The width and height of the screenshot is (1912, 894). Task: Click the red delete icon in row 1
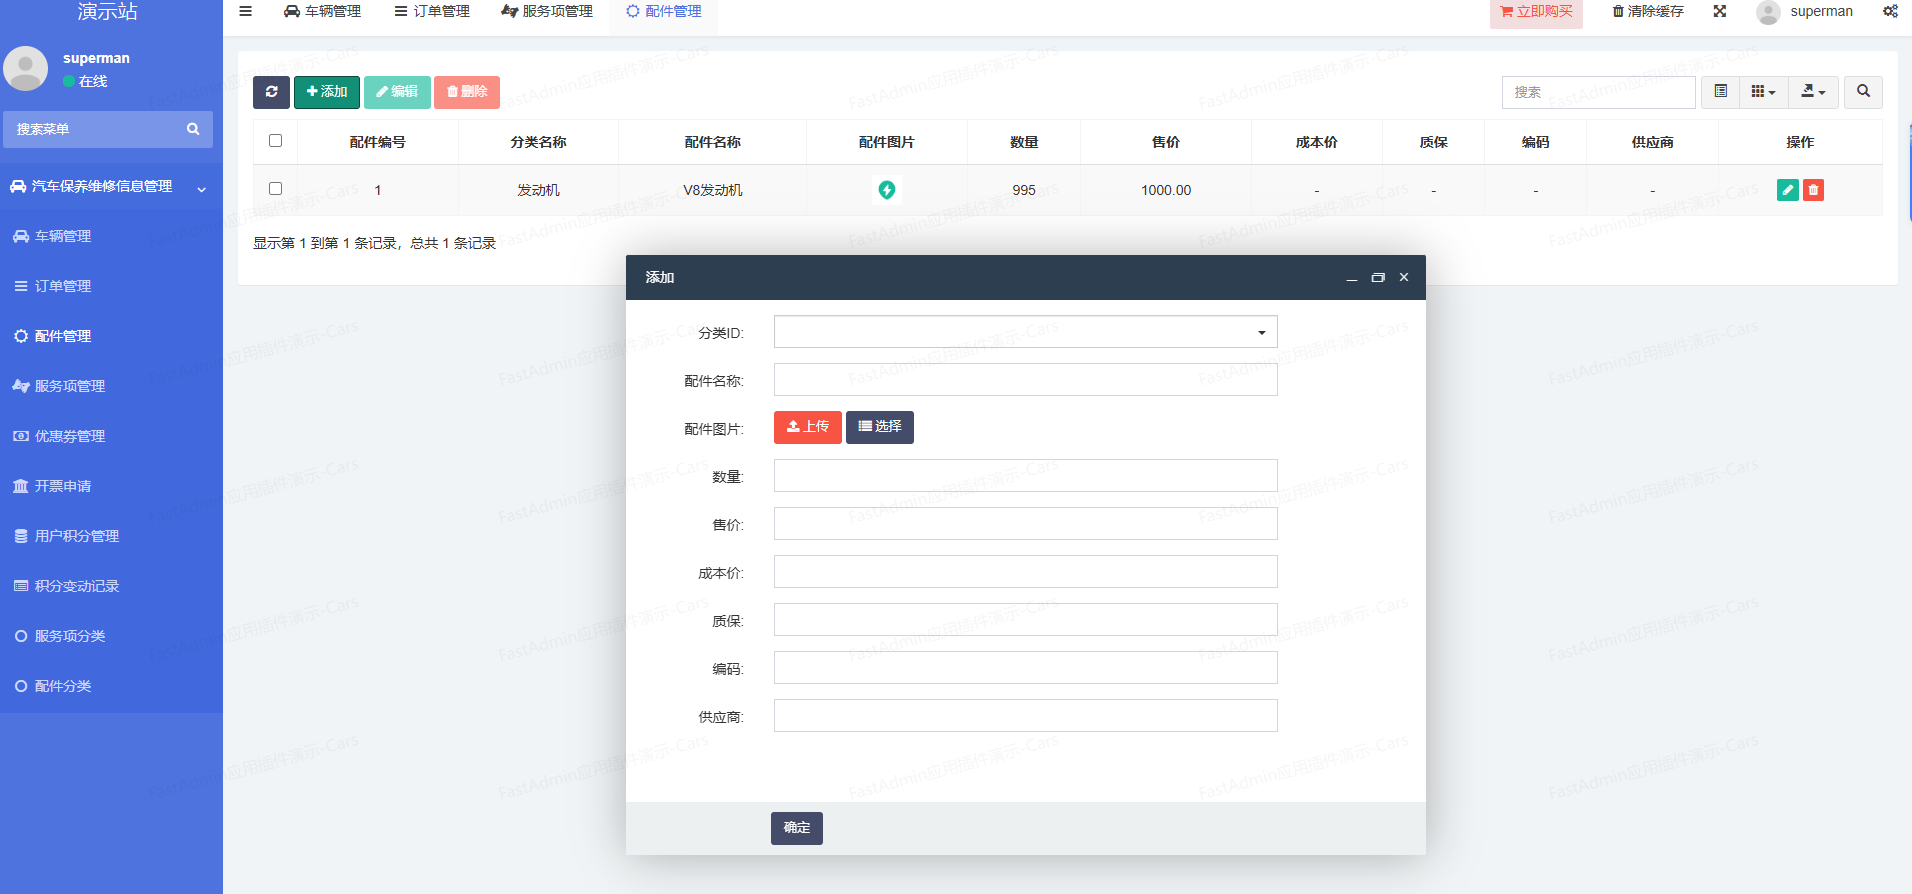click(1813, 190)
